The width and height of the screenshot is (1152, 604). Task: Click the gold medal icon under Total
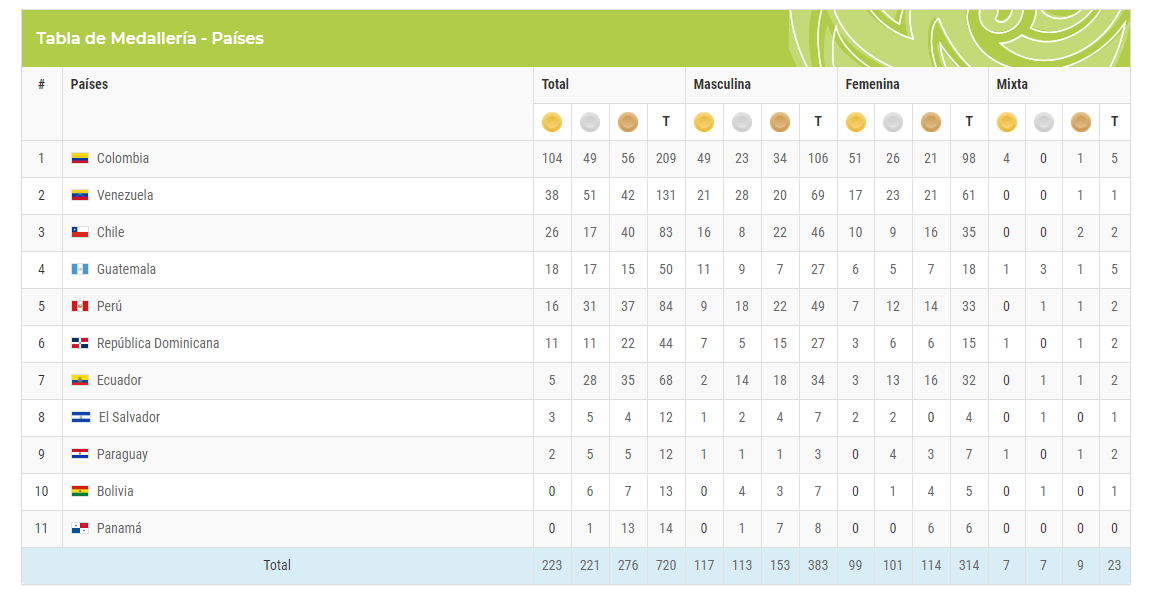click(552, 122)
